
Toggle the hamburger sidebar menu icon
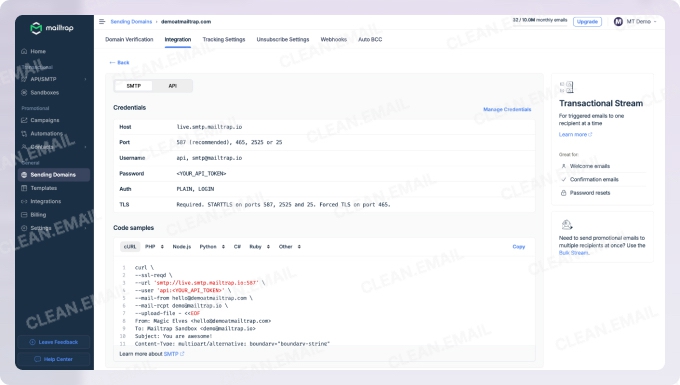pyautogui.click(x=102, y=21)
